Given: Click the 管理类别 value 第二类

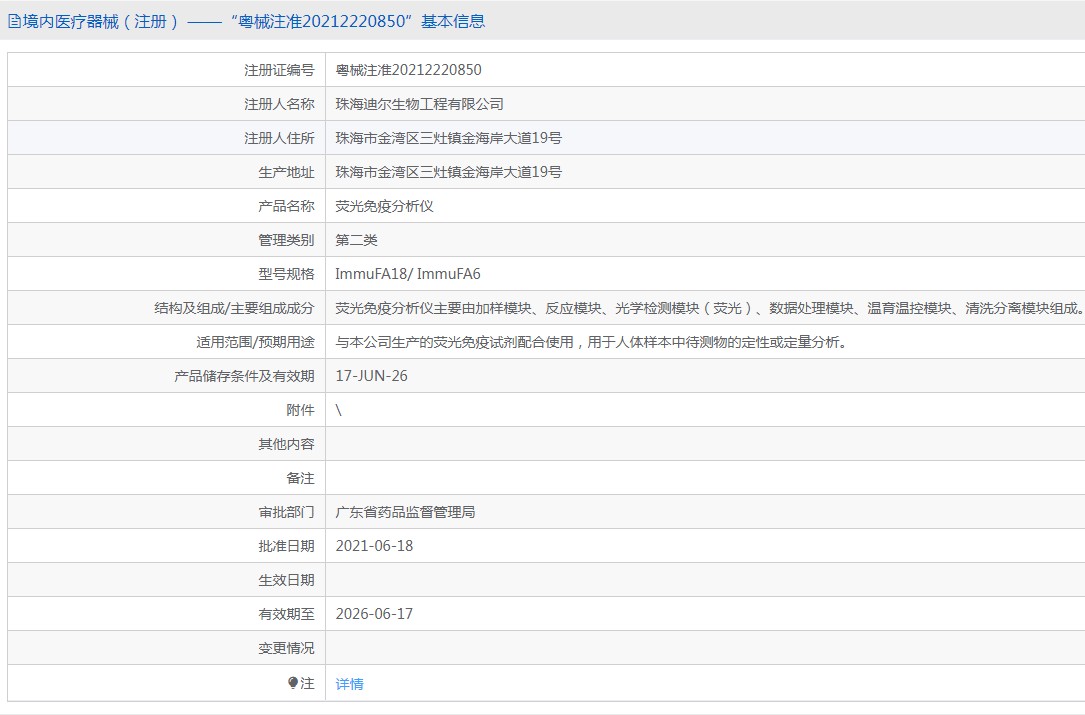Looking at the screenshot, I should coord(356,240).
